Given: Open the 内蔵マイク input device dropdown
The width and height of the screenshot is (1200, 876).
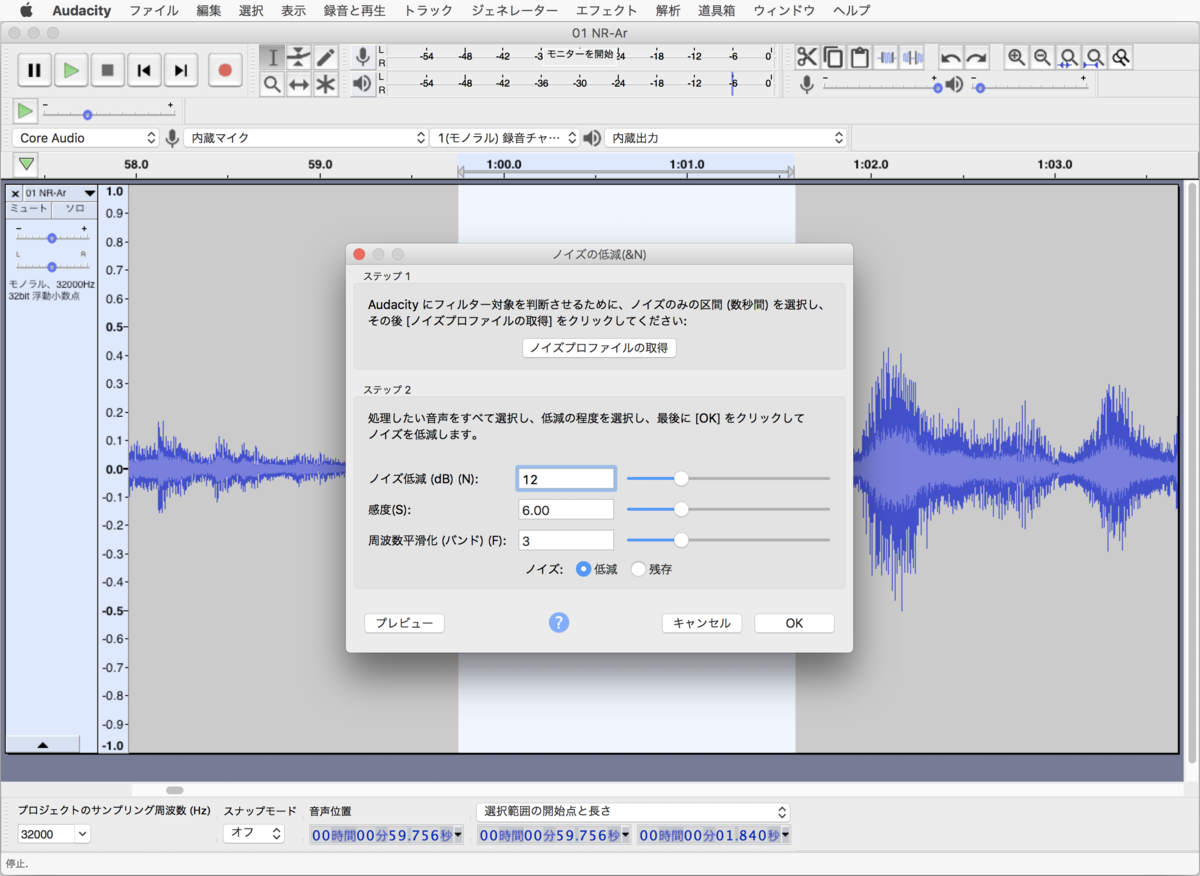Looking at the screenshot, I should pyautogui.click(x=306, y=138).
